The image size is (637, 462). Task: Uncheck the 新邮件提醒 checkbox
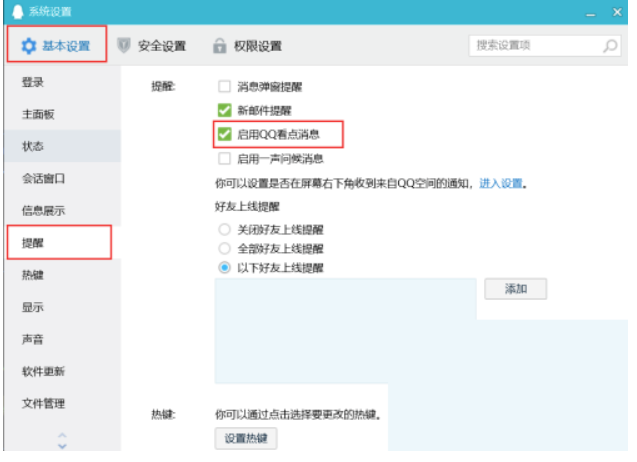coord(224,110)
